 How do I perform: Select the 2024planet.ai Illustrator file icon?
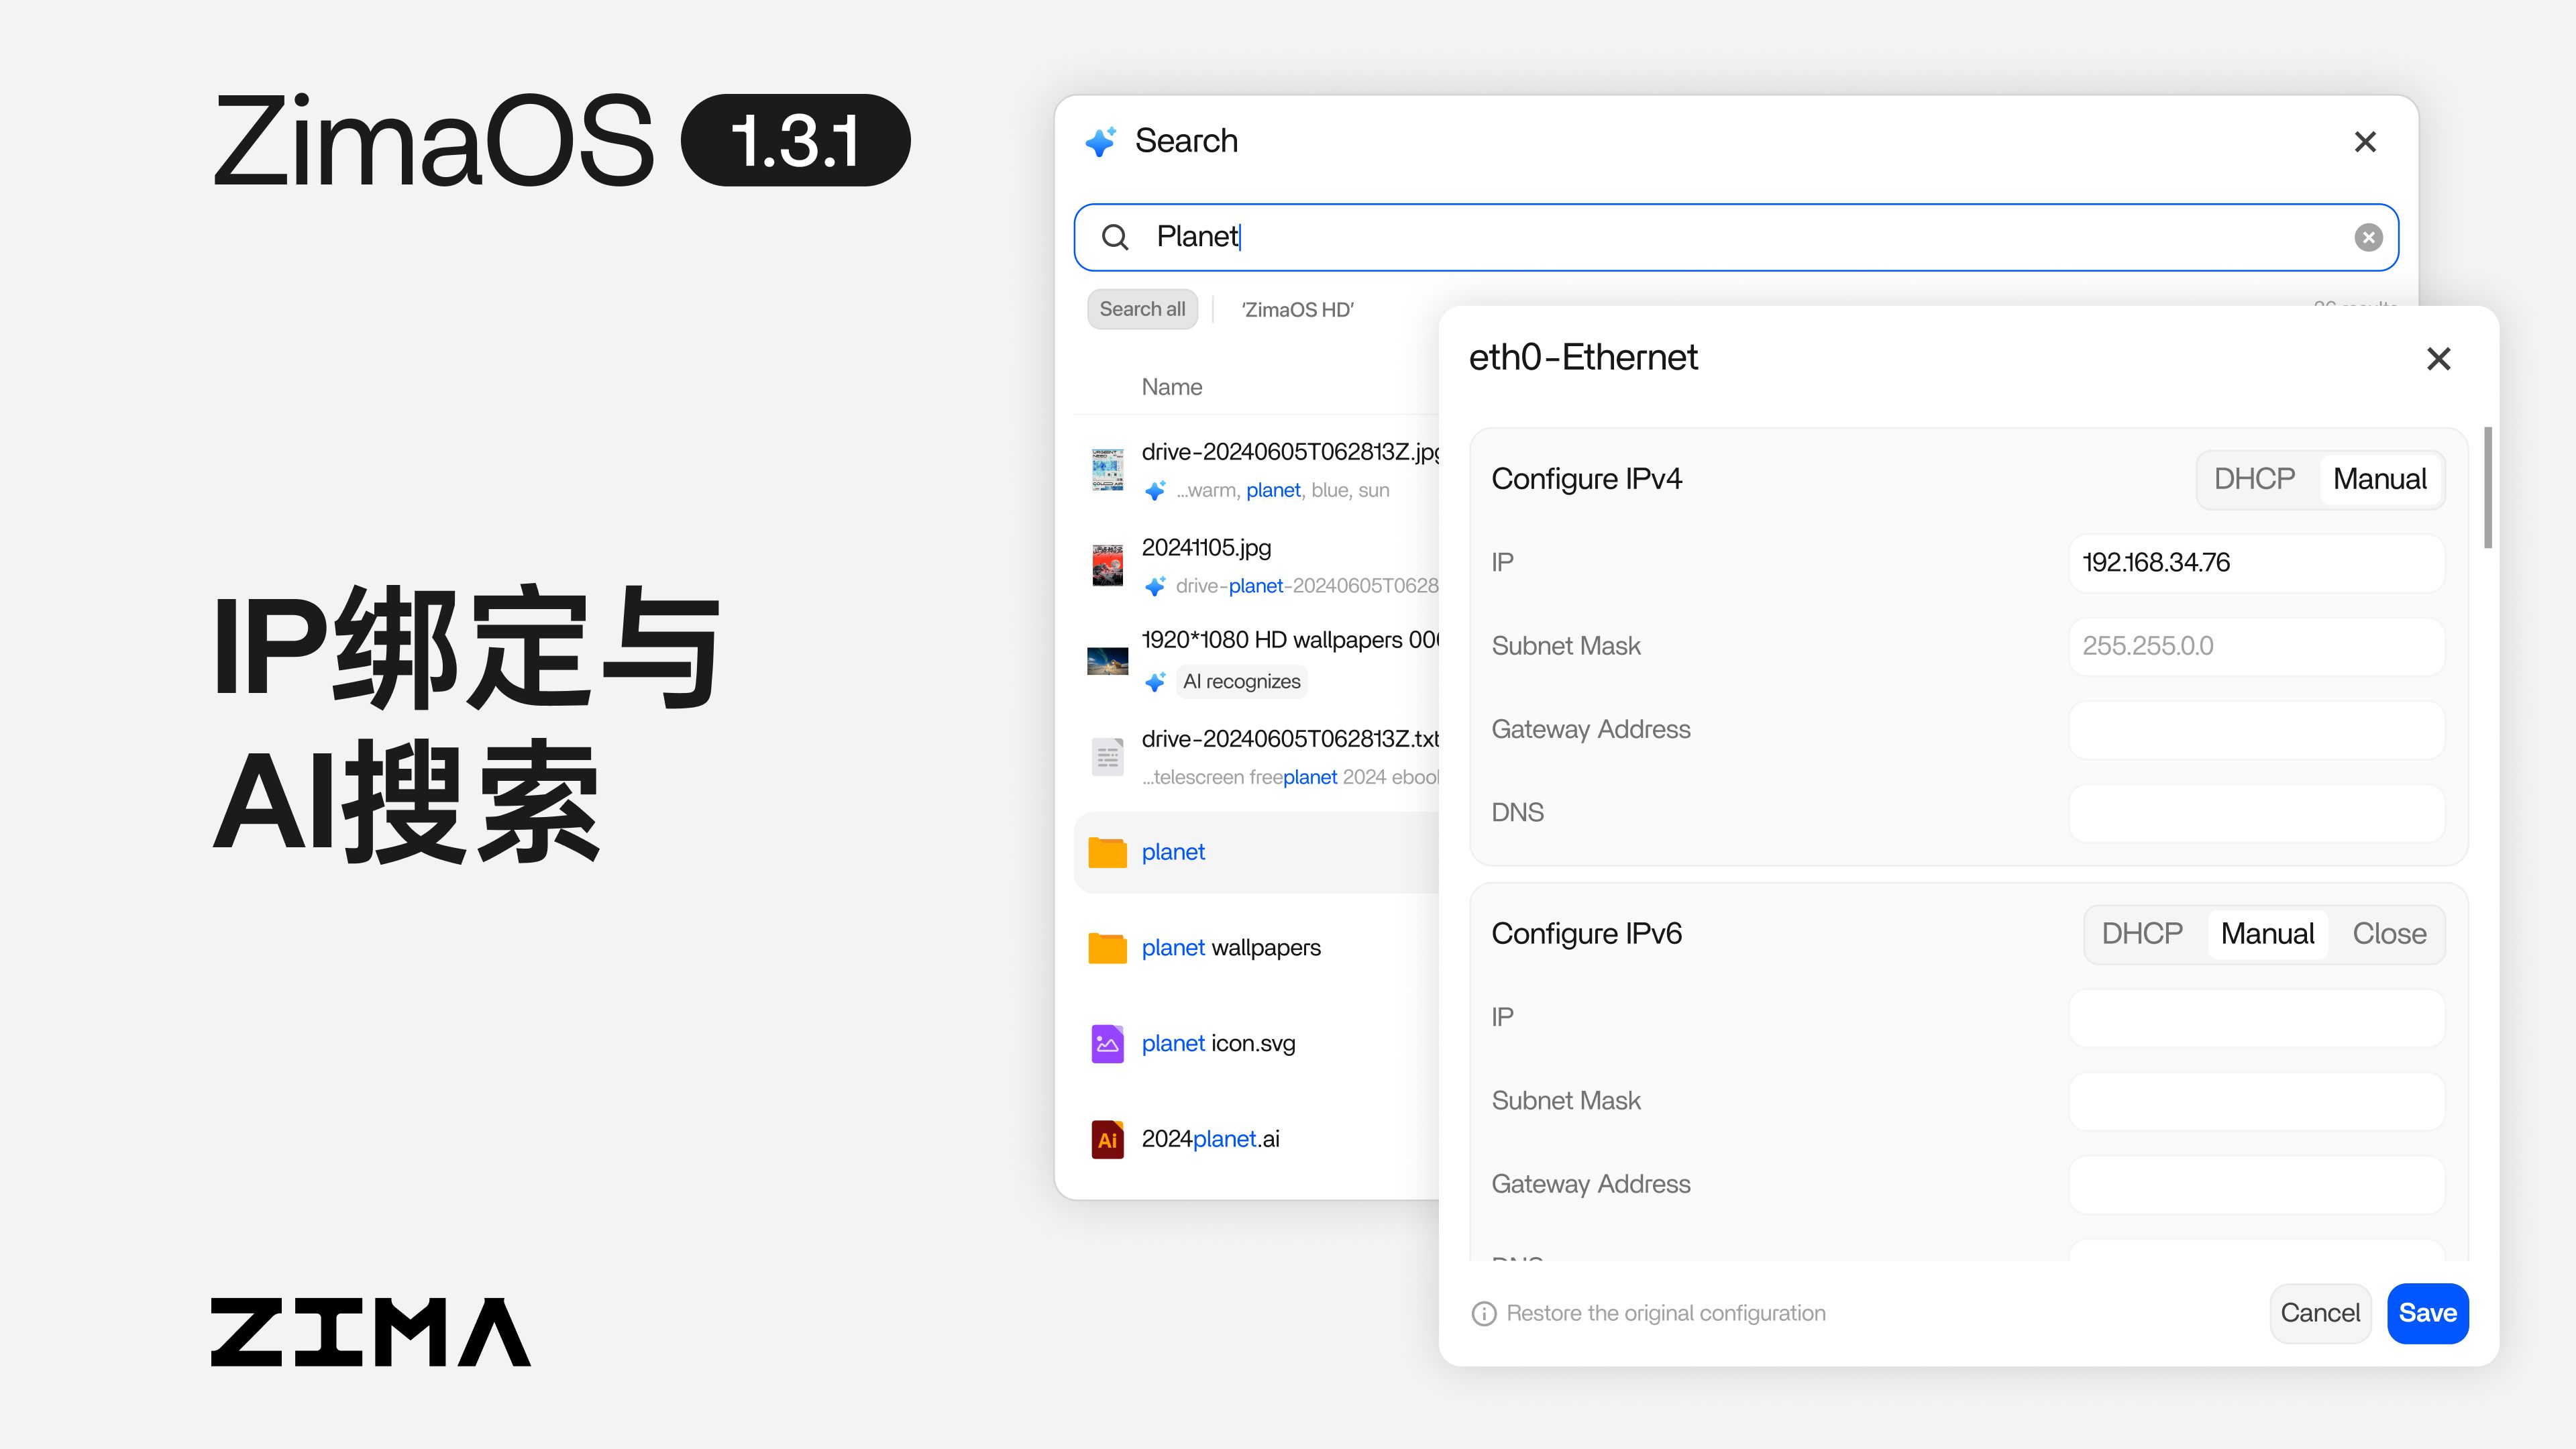(1107, 1138)
